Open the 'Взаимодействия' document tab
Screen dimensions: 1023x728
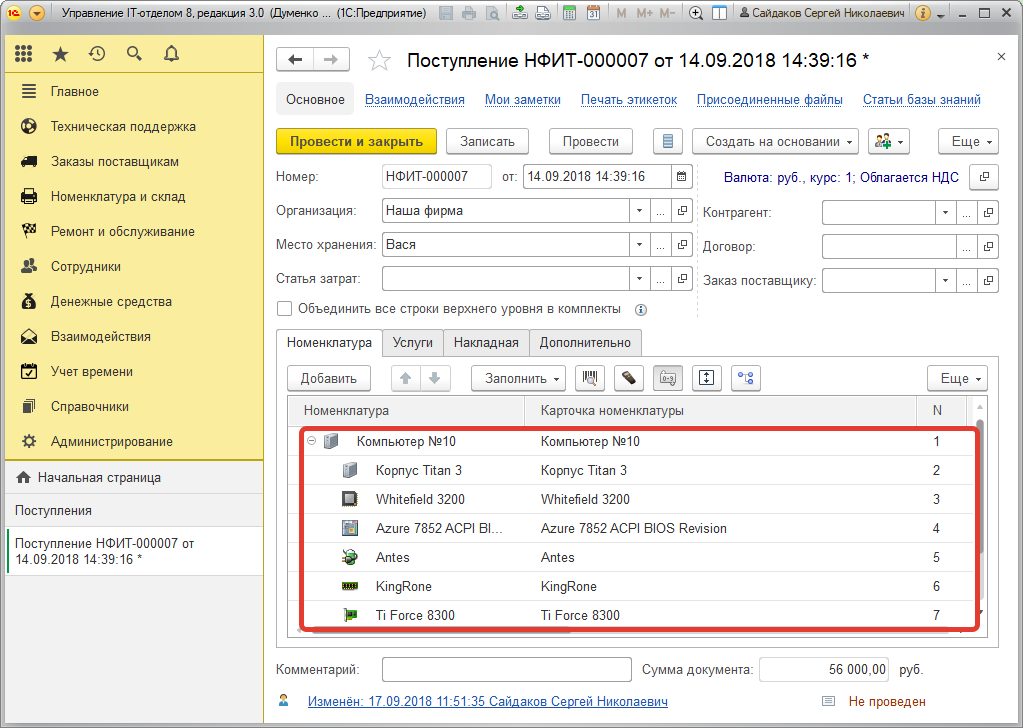click(x=415, y=100)
